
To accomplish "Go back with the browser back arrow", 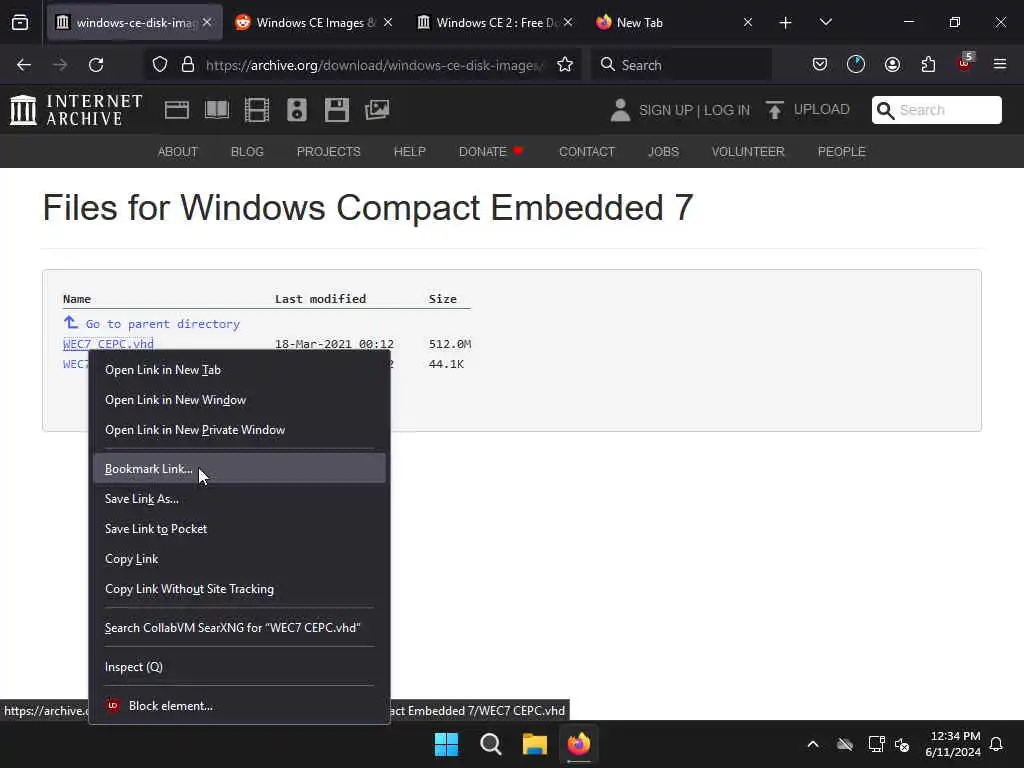I will click(x=24, y=65).
